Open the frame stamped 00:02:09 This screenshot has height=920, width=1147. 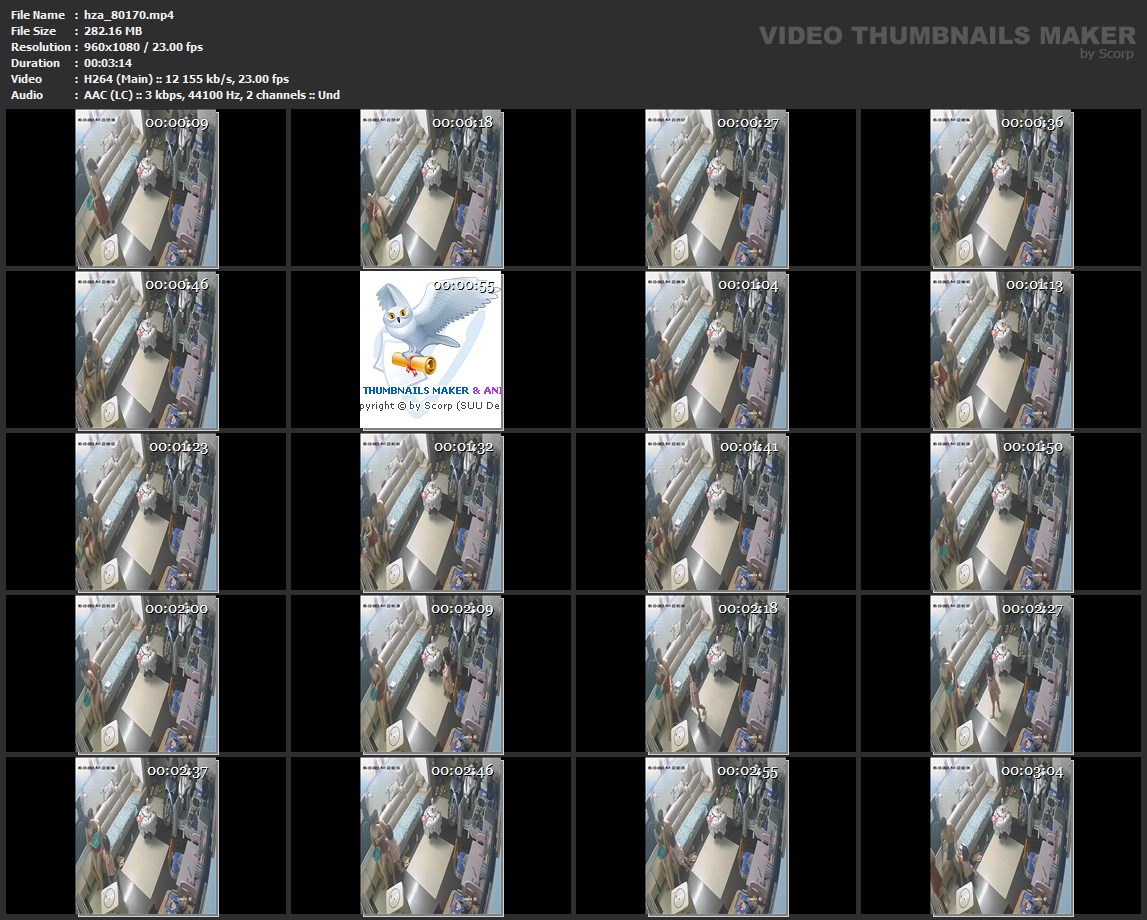tap(431, 674)
